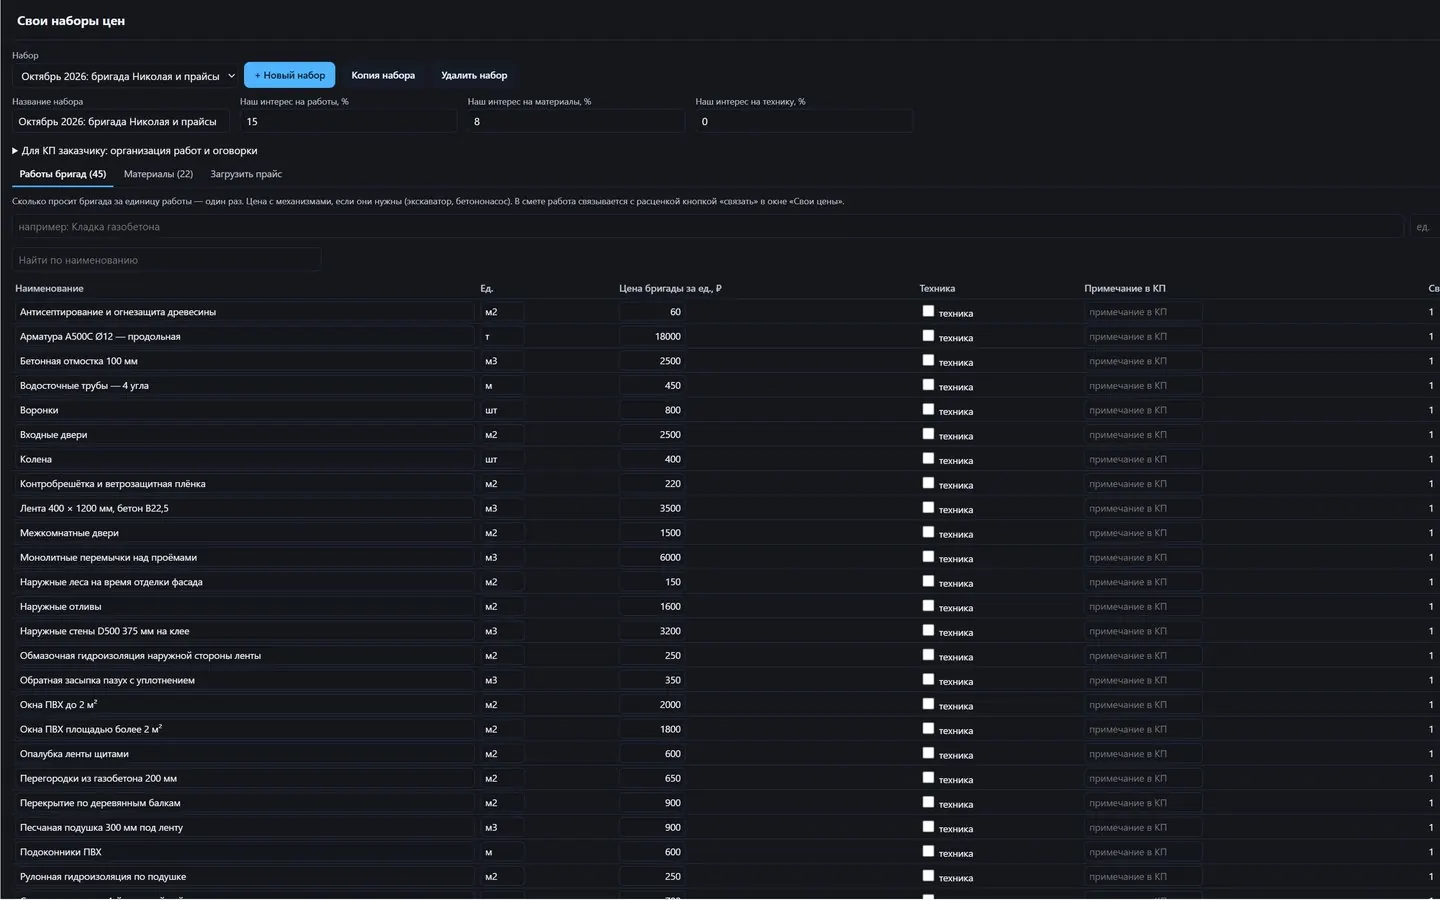Image resolution: width=1440 pixels, height=900 pixels.
Task: Tick техника checkbox for Арматура А500С row
Action: [928, 336]
